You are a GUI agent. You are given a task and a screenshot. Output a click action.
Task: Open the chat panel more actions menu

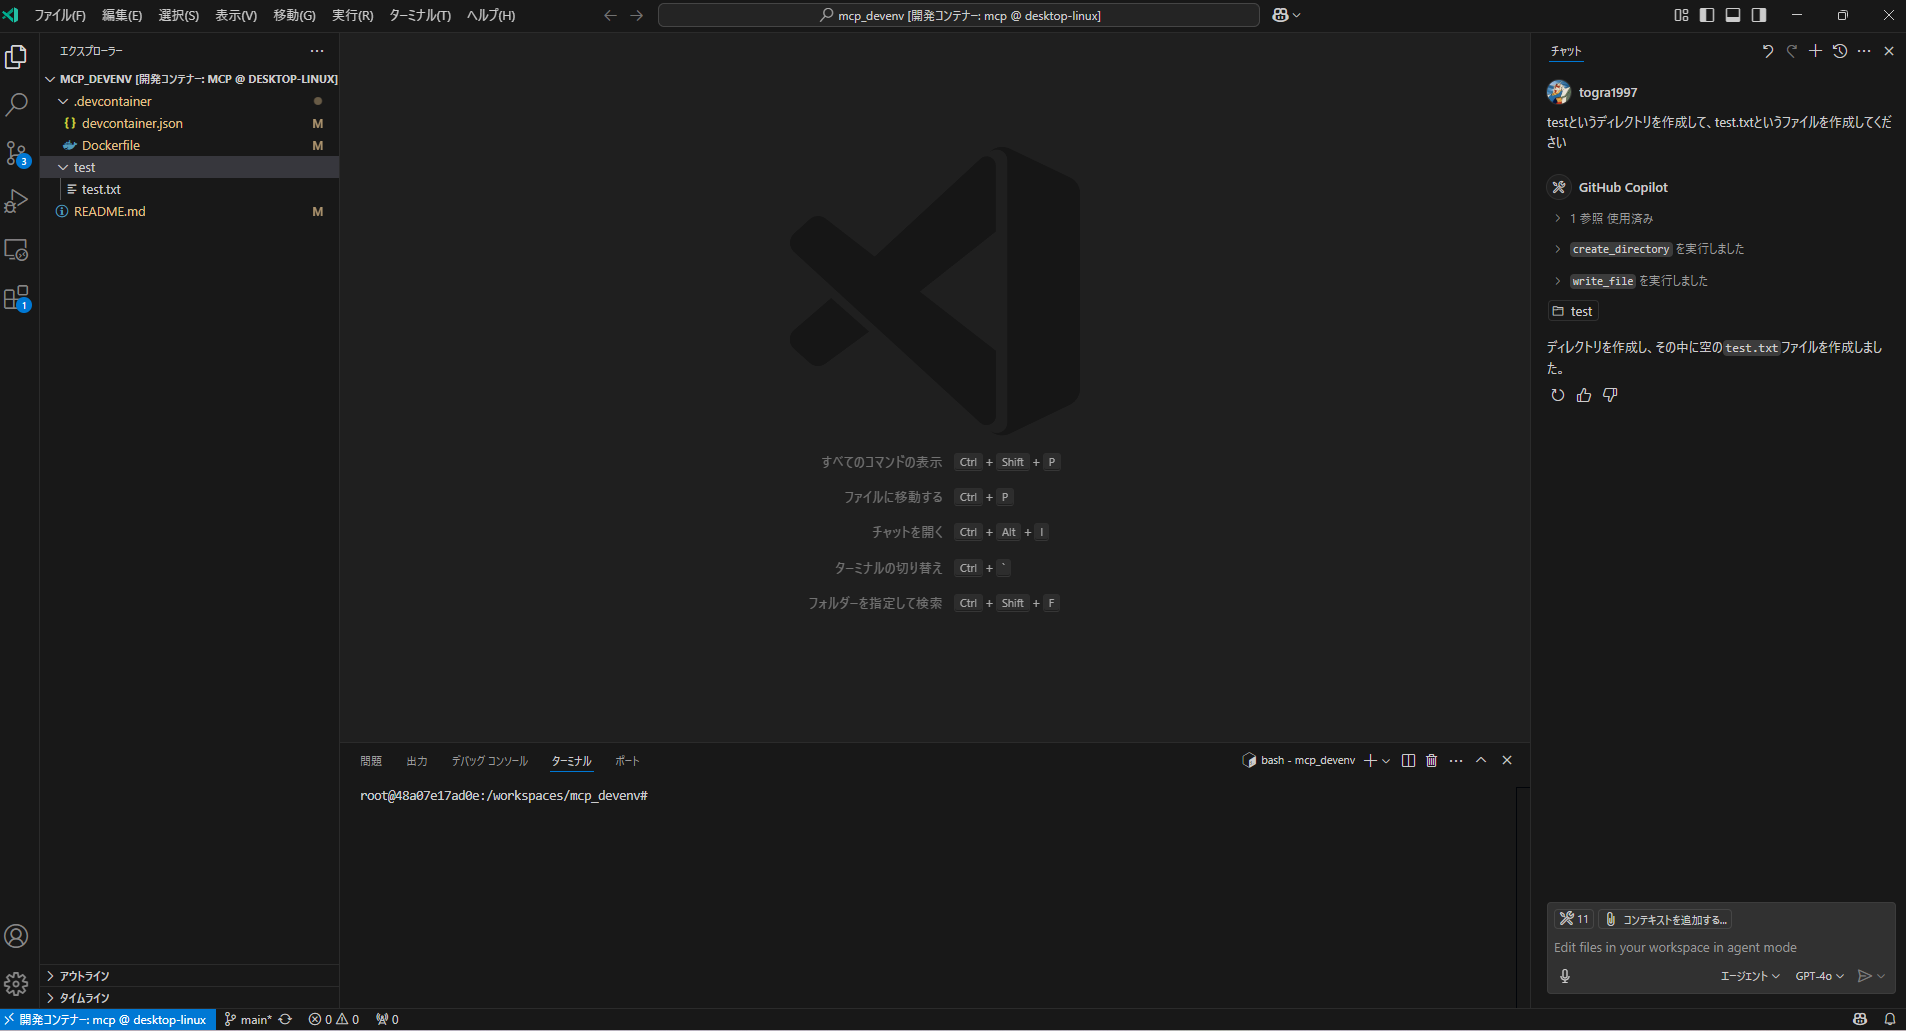[1864, 51]
